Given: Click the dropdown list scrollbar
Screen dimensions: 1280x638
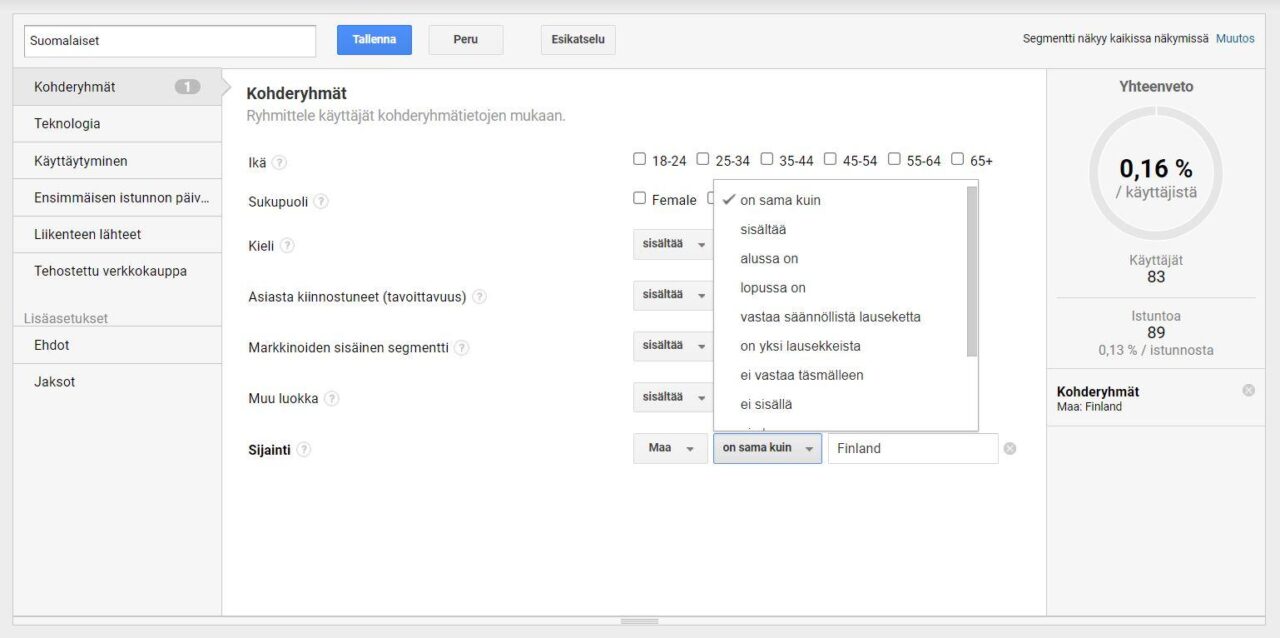Looking at the screenshot, I should (972, 271).
